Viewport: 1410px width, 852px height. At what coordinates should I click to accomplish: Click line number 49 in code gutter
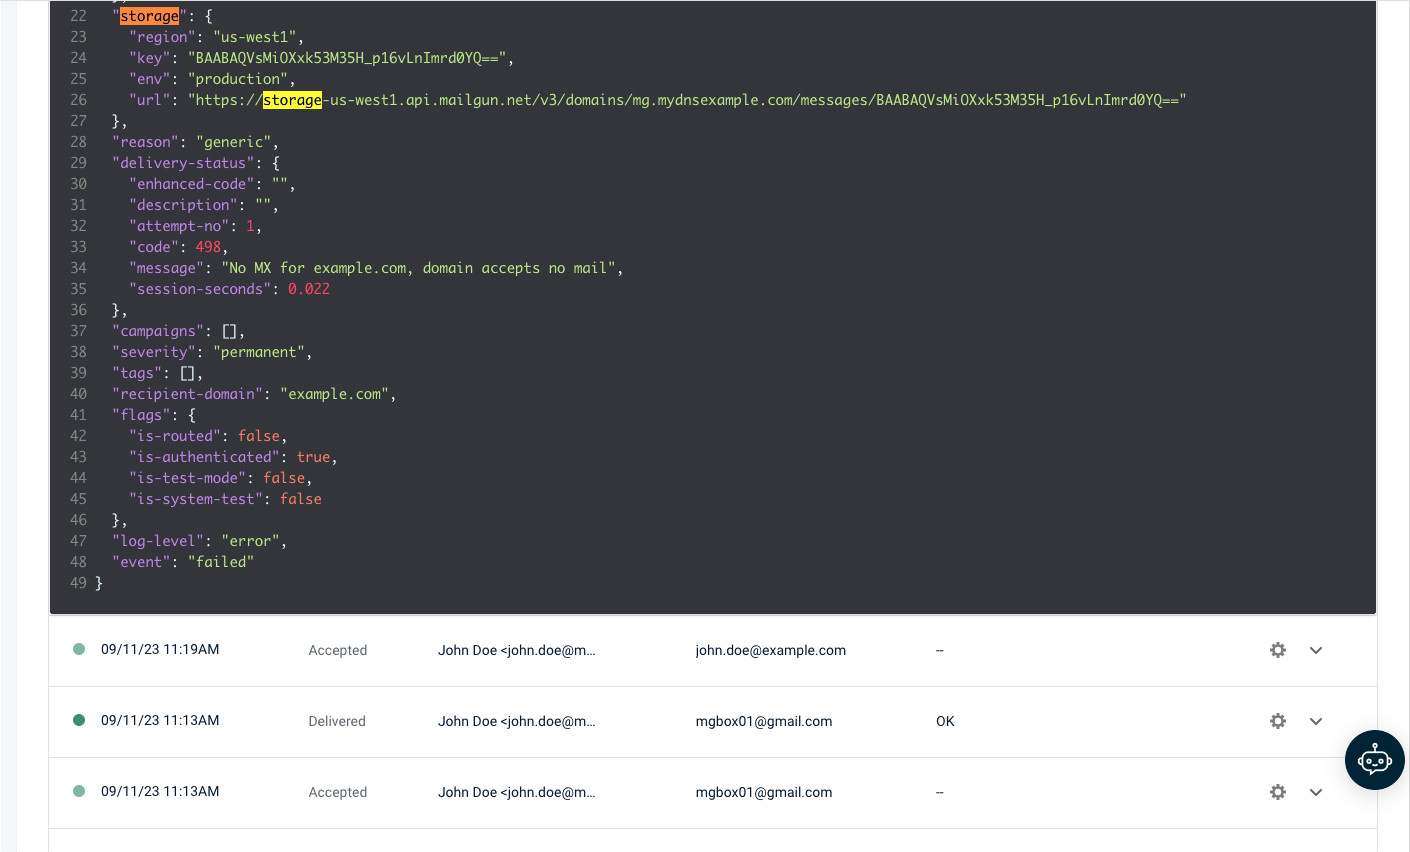(78, 583)
